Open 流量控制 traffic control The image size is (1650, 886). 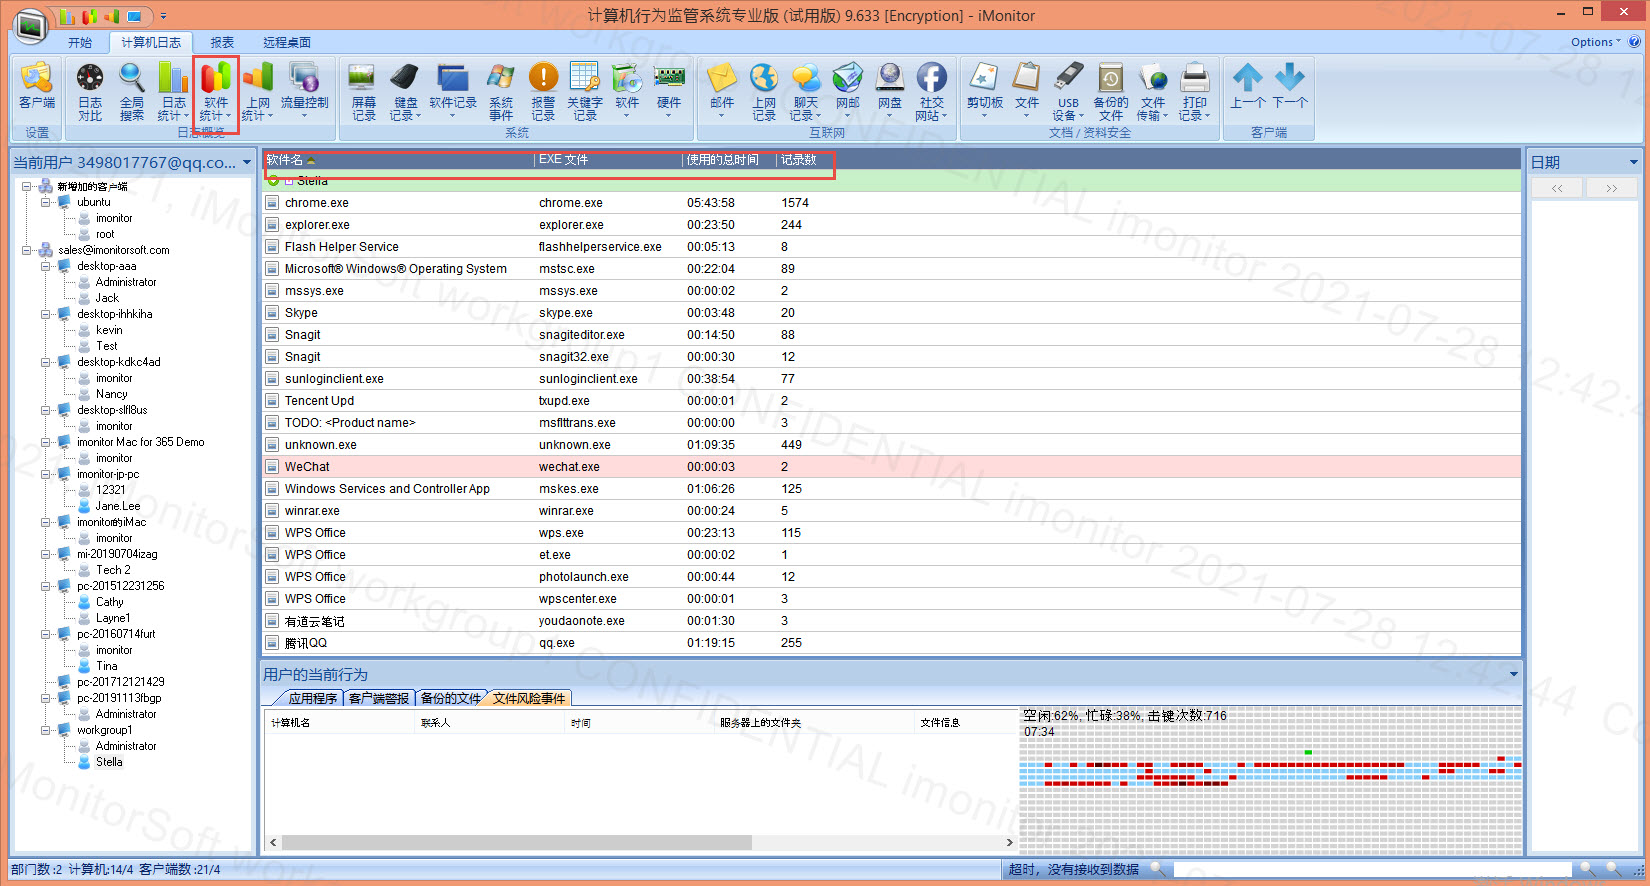tap(305, 90)
